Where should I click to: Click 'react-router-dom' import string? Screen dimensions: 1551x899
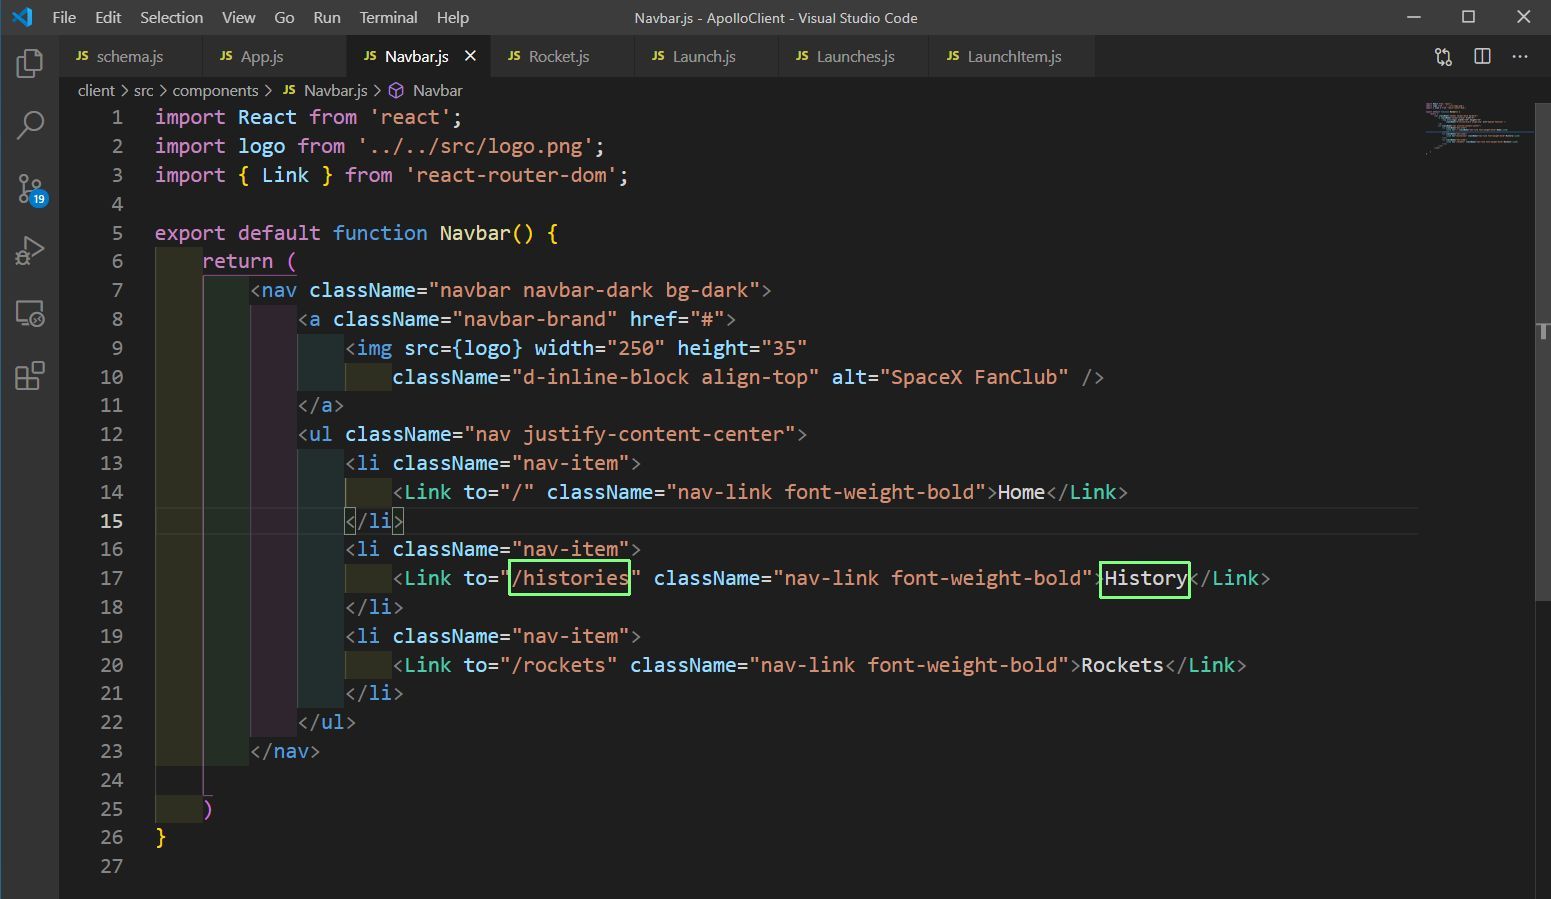click(x=511, y=175)
